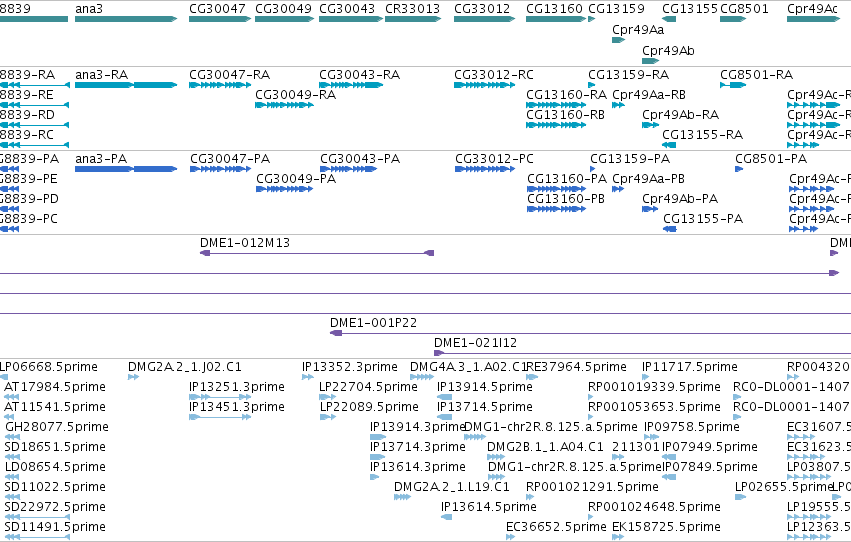Select the LP22704.5prime EST label

(x=368, y=387)
